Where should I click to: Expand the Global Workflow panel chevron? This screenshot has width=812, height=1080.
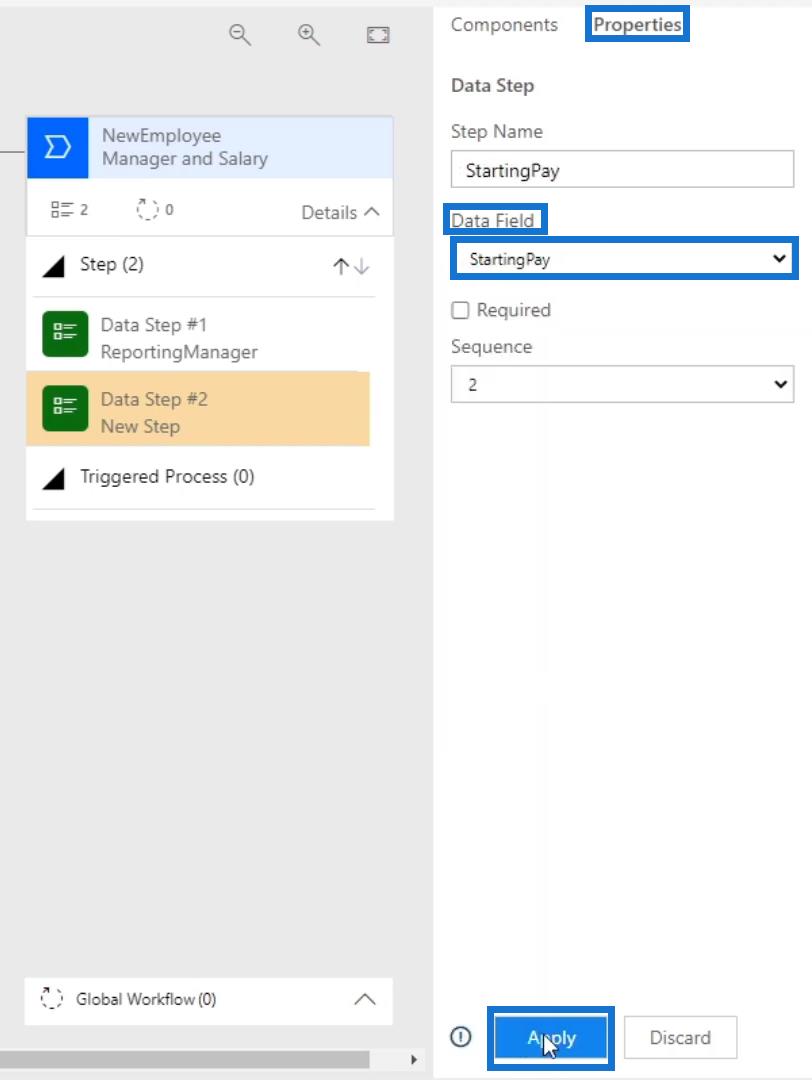365,999
